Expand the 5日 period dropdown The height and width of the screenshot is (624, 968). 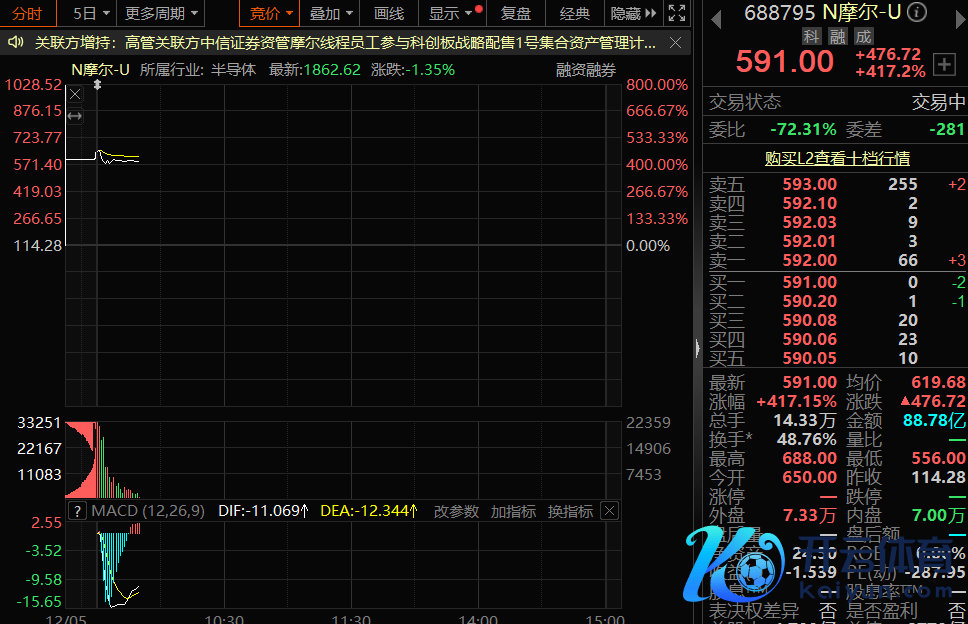[89, 14]
